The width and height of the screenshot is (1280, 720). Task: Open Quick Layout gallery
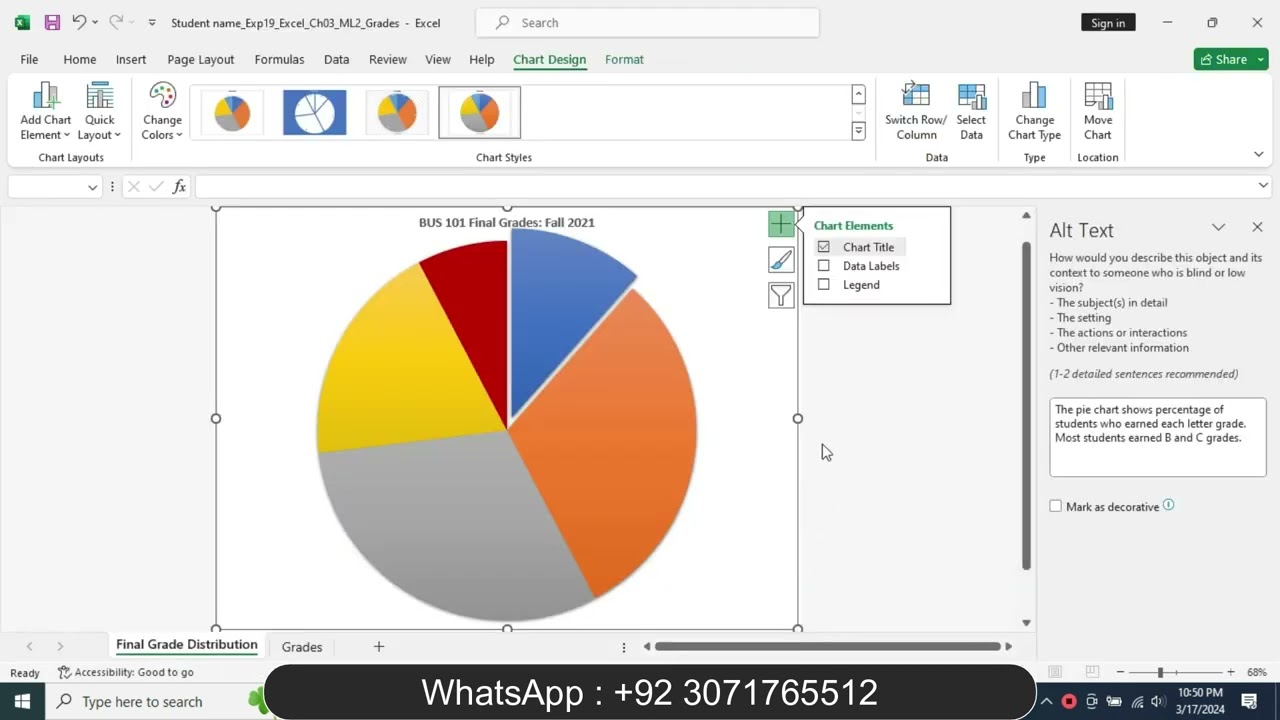pos(99,112)
